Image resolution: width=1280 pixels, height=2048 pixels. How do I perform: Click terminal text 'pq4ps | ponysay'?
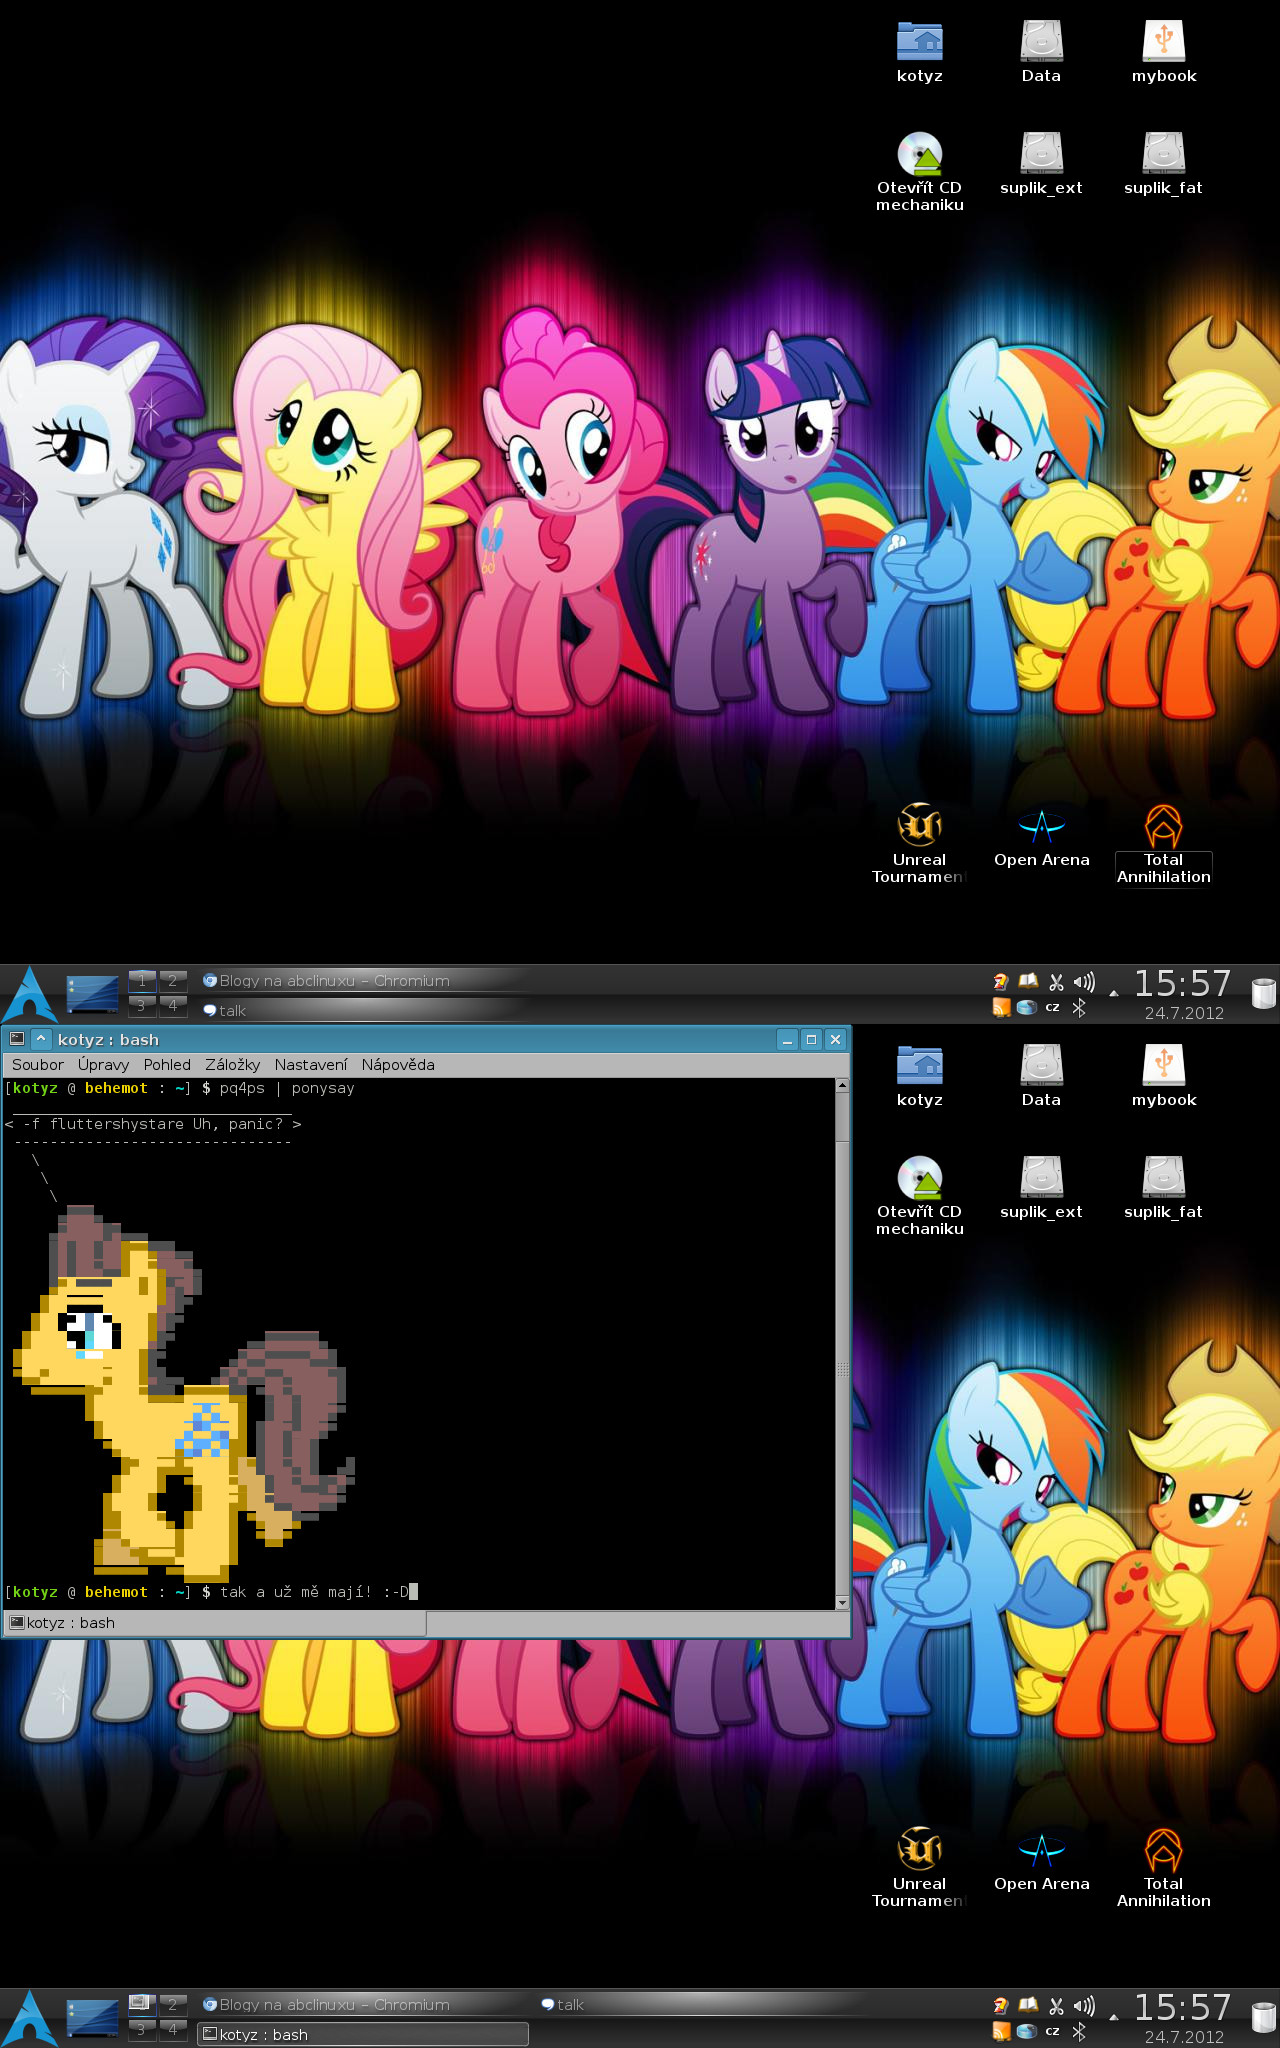(x=287, y=1088)
